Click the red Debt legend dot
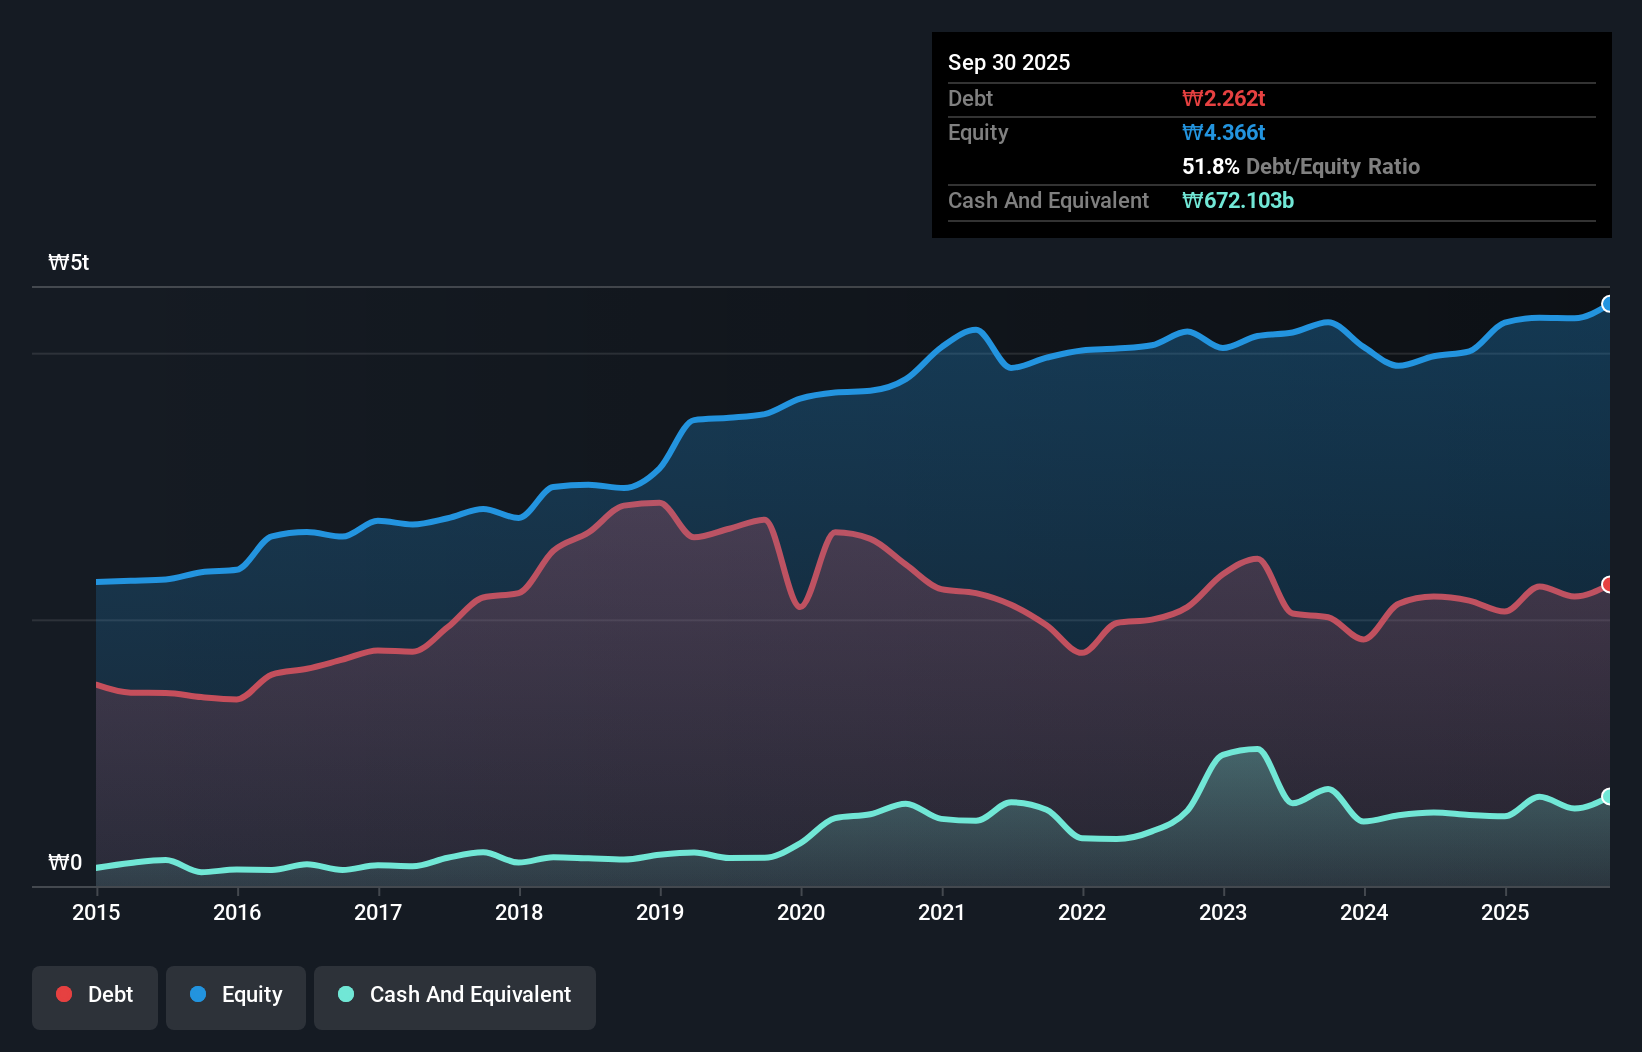 tap(62, 994)
